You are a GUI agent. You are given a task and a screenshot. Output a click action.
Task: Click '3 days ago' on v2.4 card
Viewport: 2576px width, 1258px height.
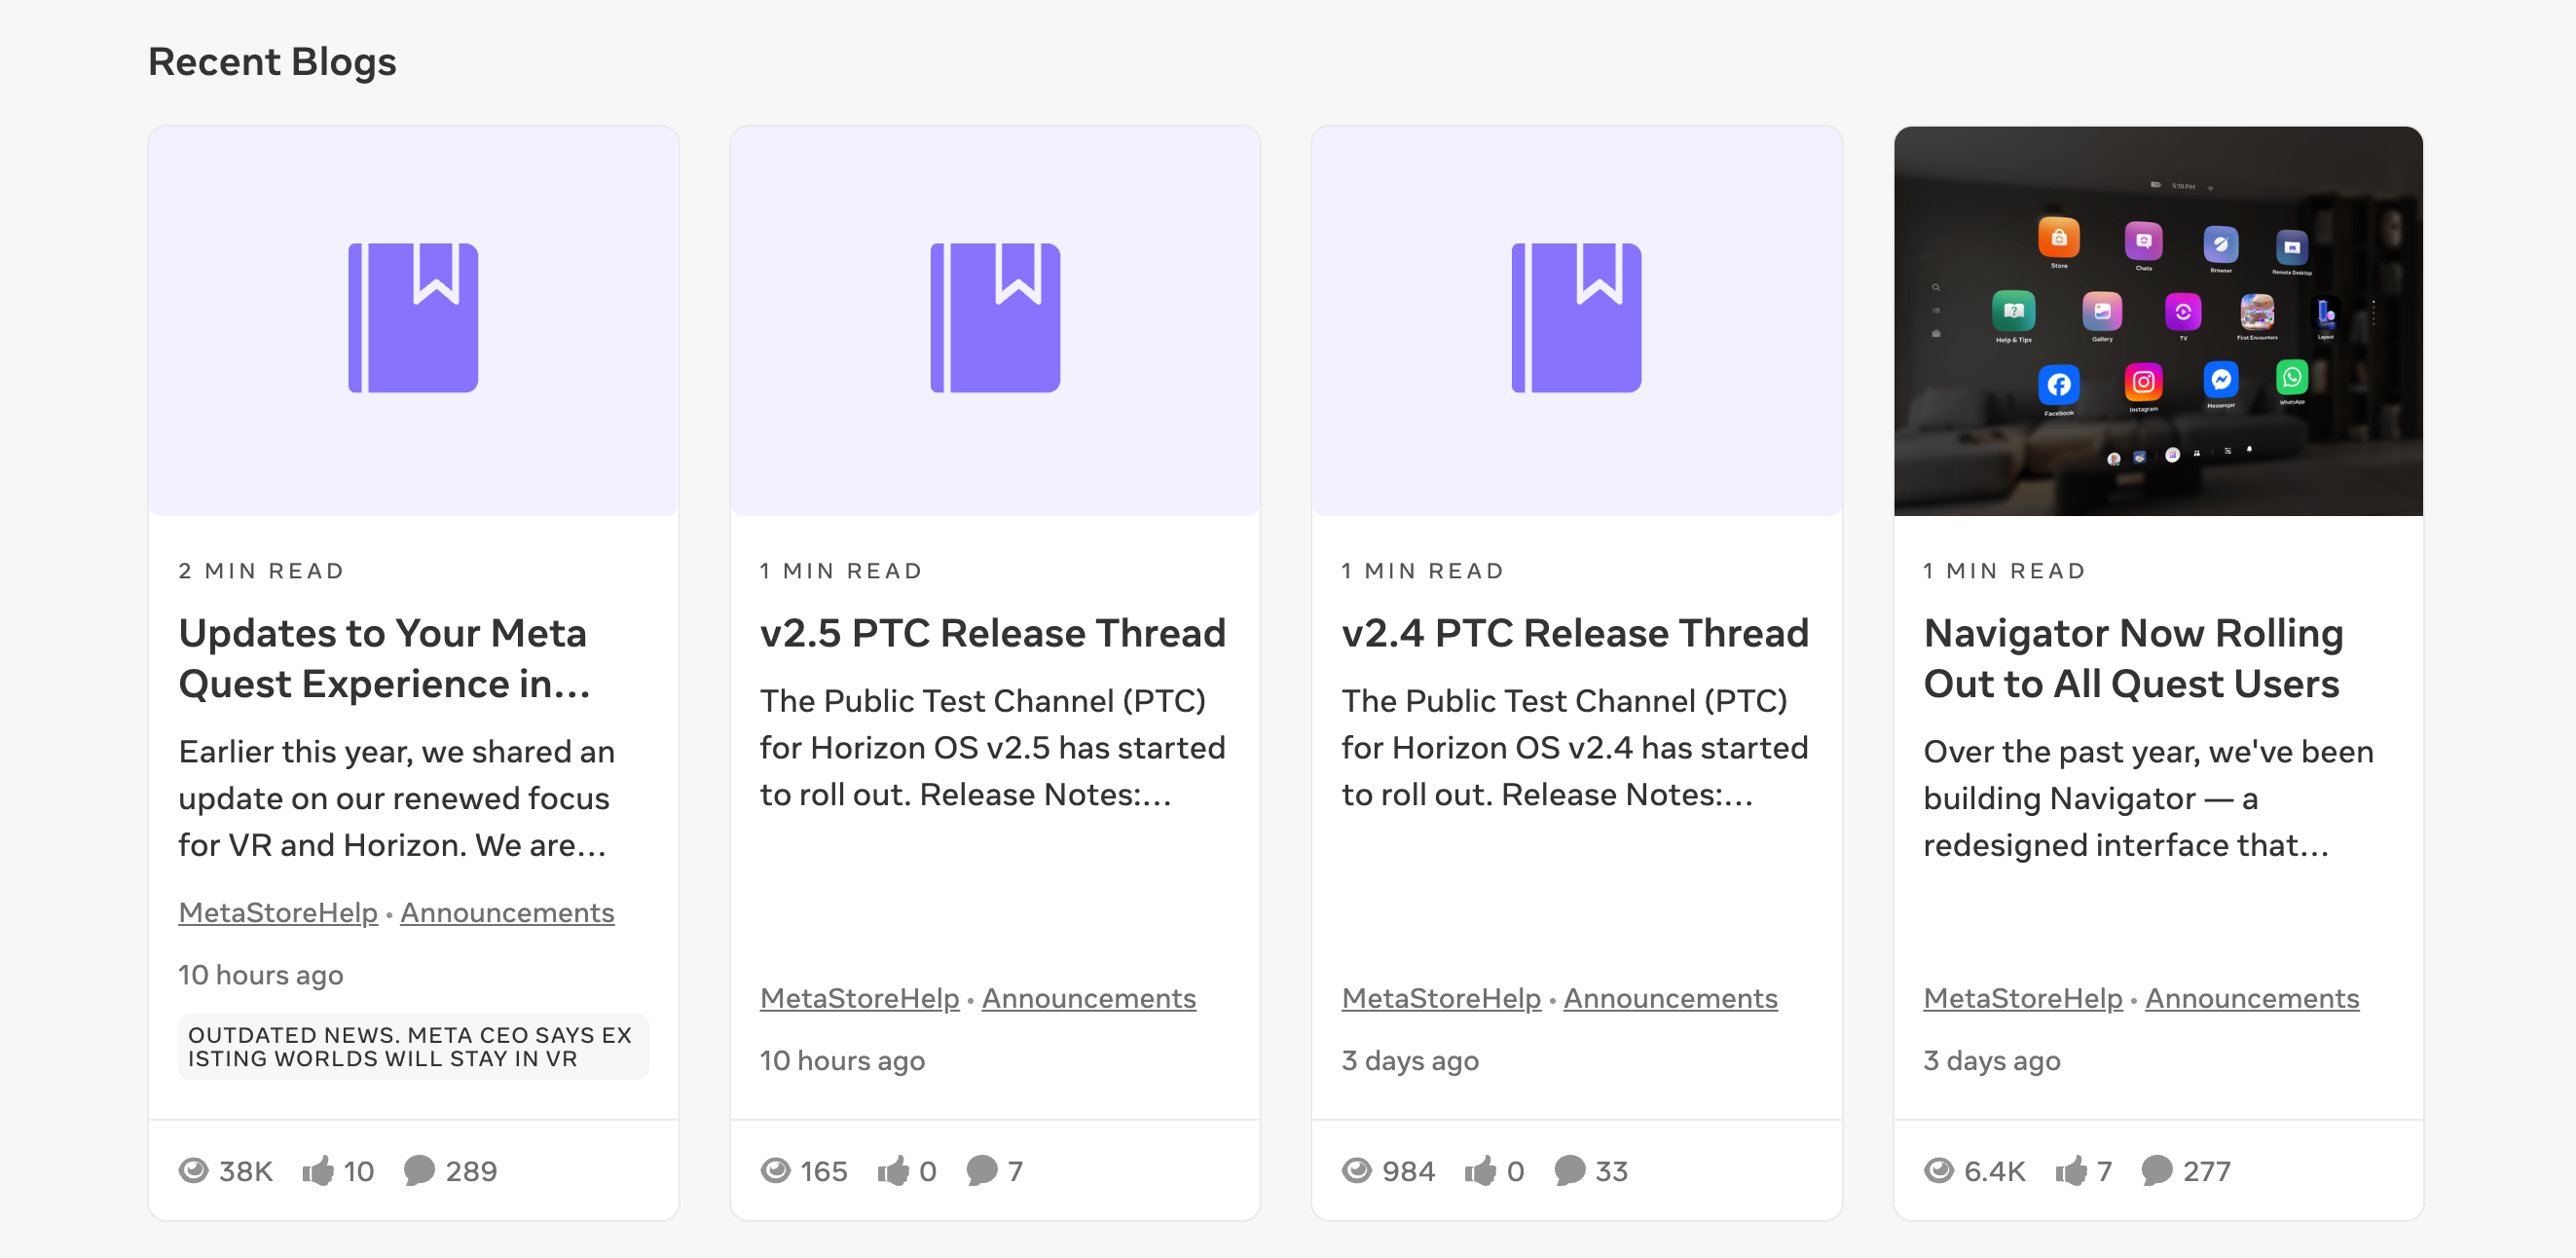(x=1410, y=1060)
